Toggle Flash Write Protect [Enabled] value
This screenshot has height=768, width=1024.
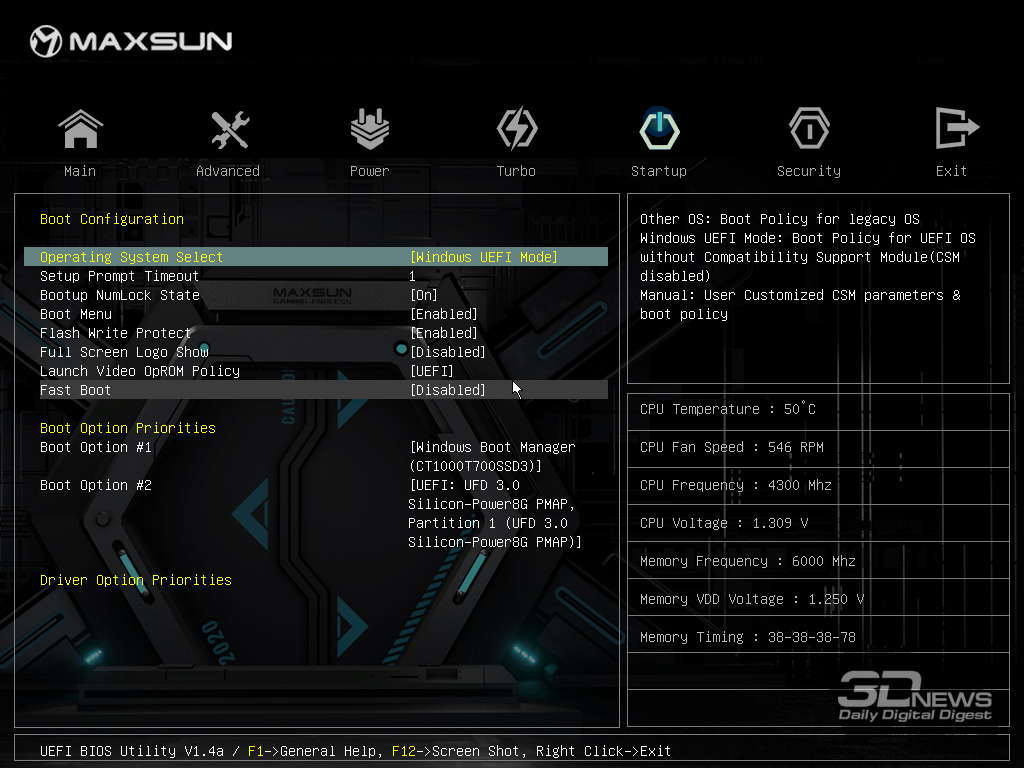coord(444,333)
